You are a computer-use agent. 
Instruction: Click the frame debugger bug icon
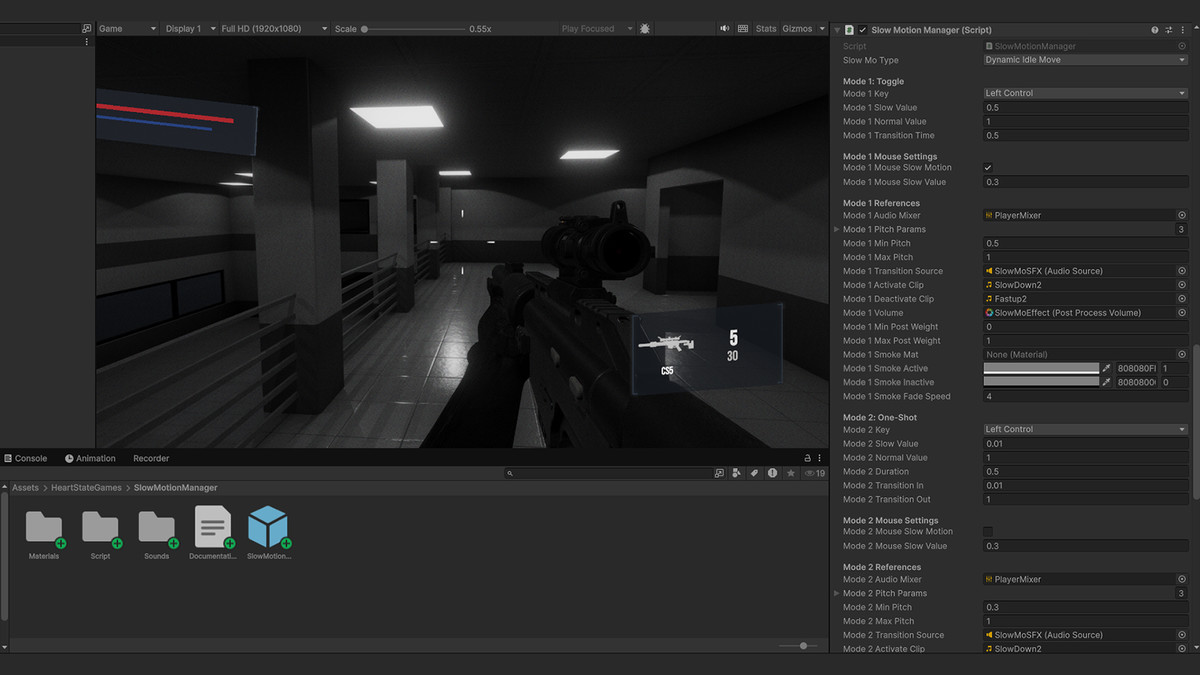[645, 29]
